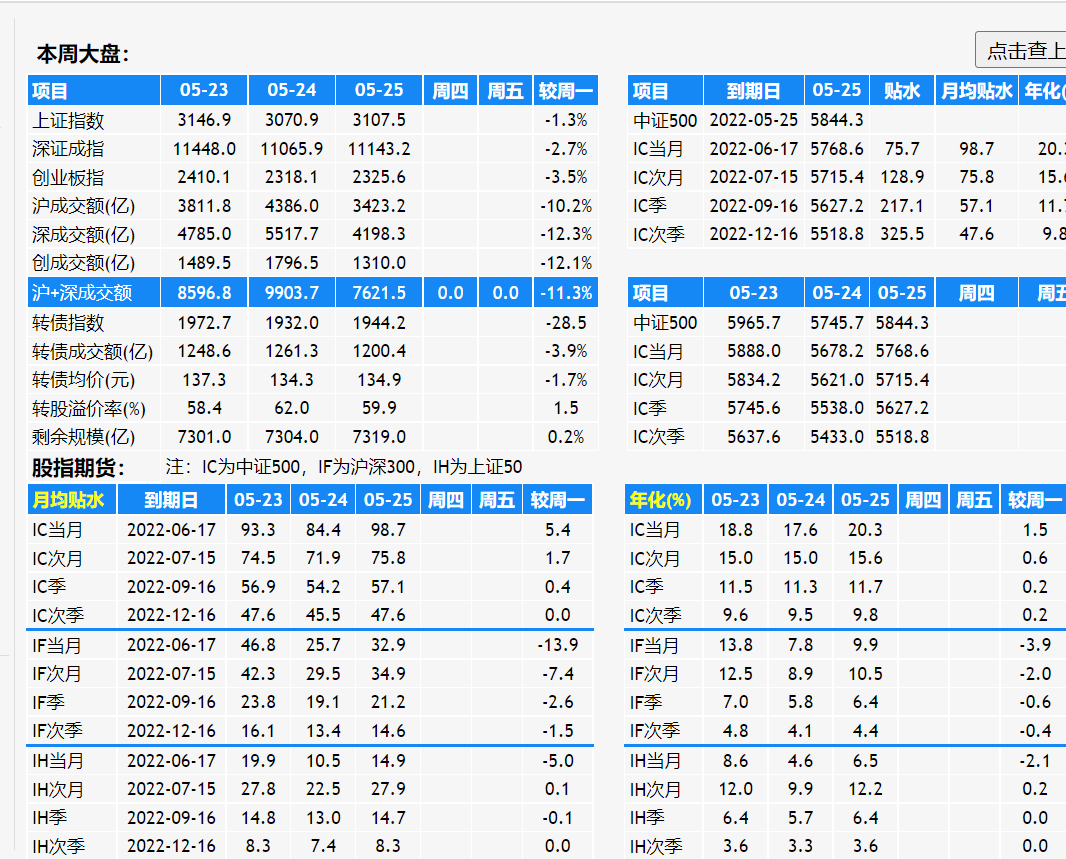Click the highlighted 沪+深成交额 row label
Screen dimensions: 1066x859
point(82,293)
